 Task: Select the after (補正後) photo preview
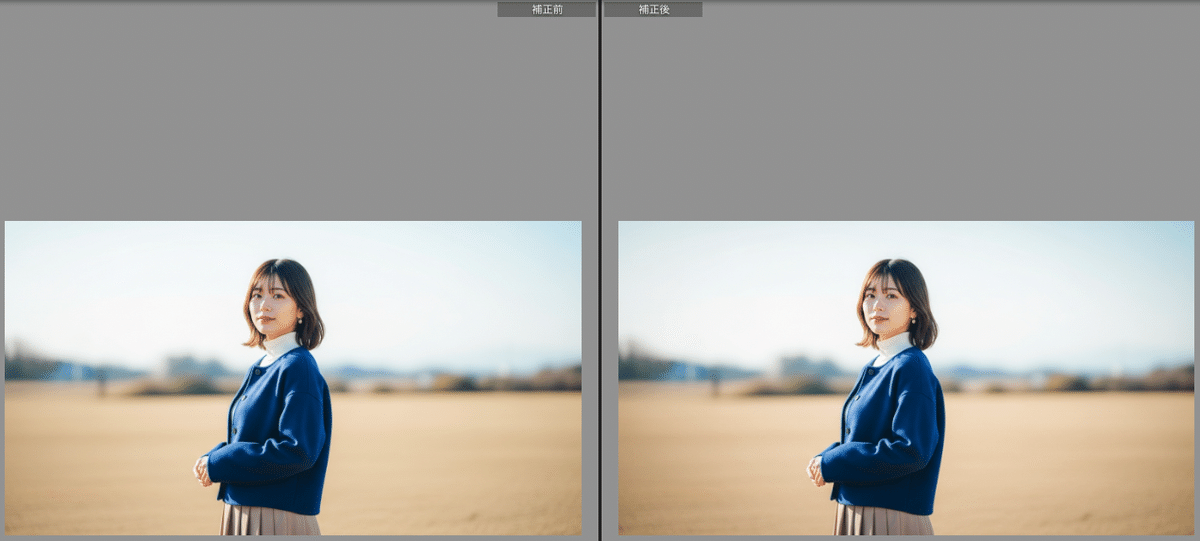click(x=905, y=377)
